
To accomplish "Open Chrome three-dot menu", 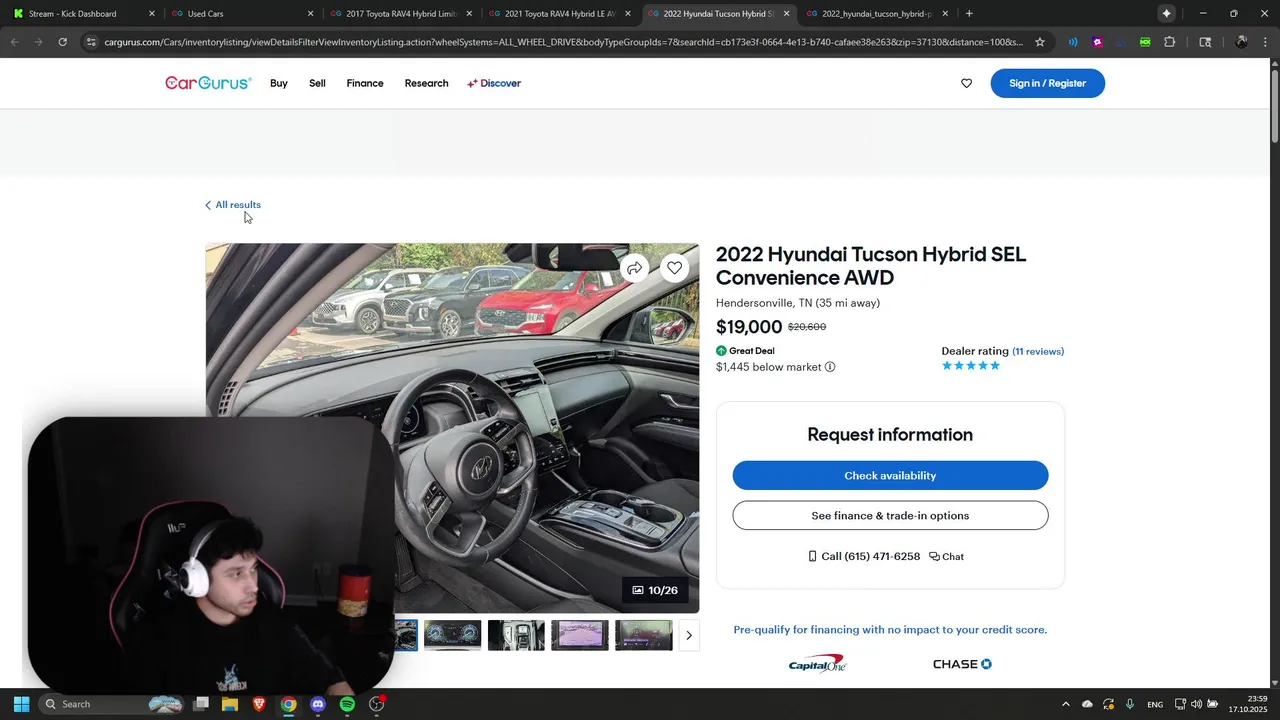I will pos(1265,42).
